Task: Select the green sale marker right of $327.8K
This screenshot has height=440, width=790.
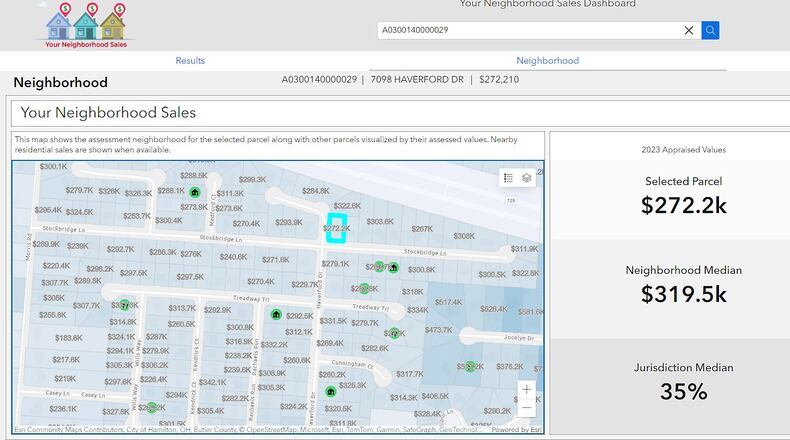Action: (x=151, y=408)
